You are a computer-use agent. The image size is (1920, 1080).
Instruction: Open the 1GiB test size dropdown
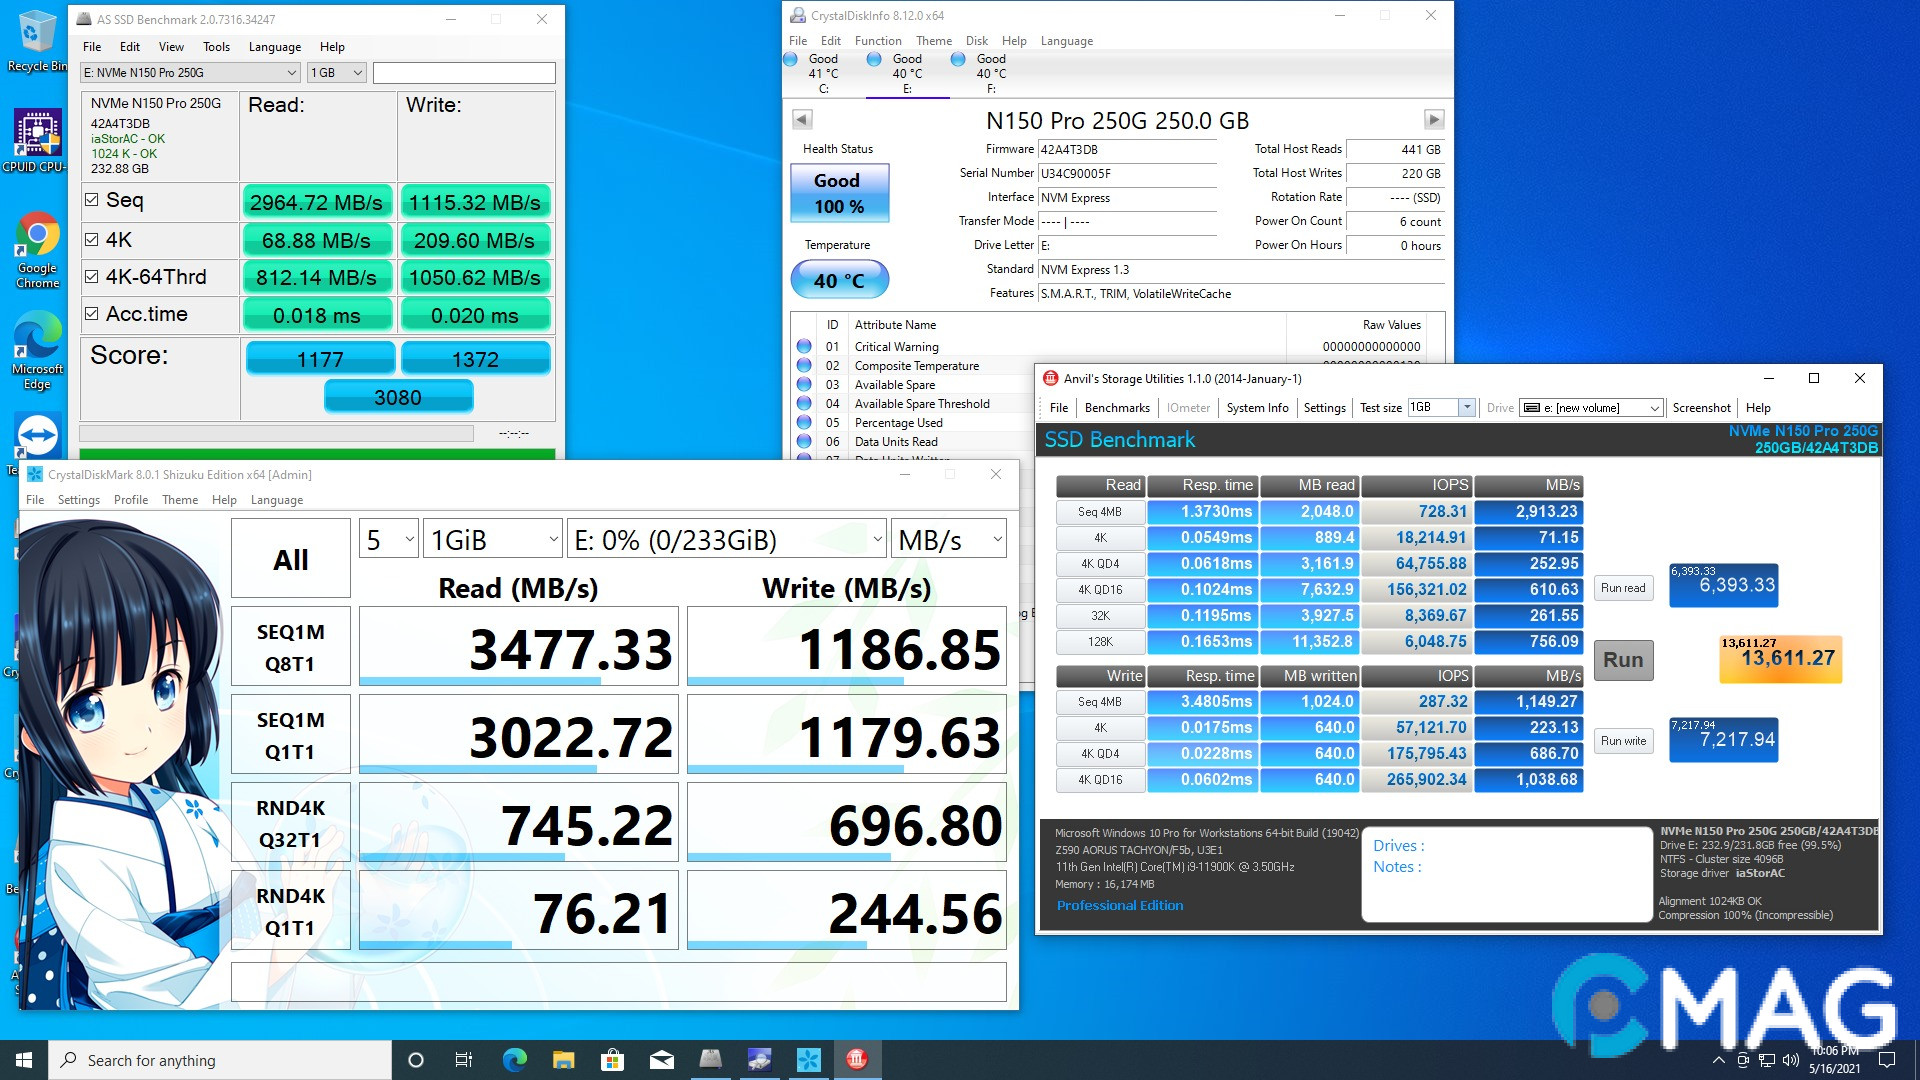point(492,540)
